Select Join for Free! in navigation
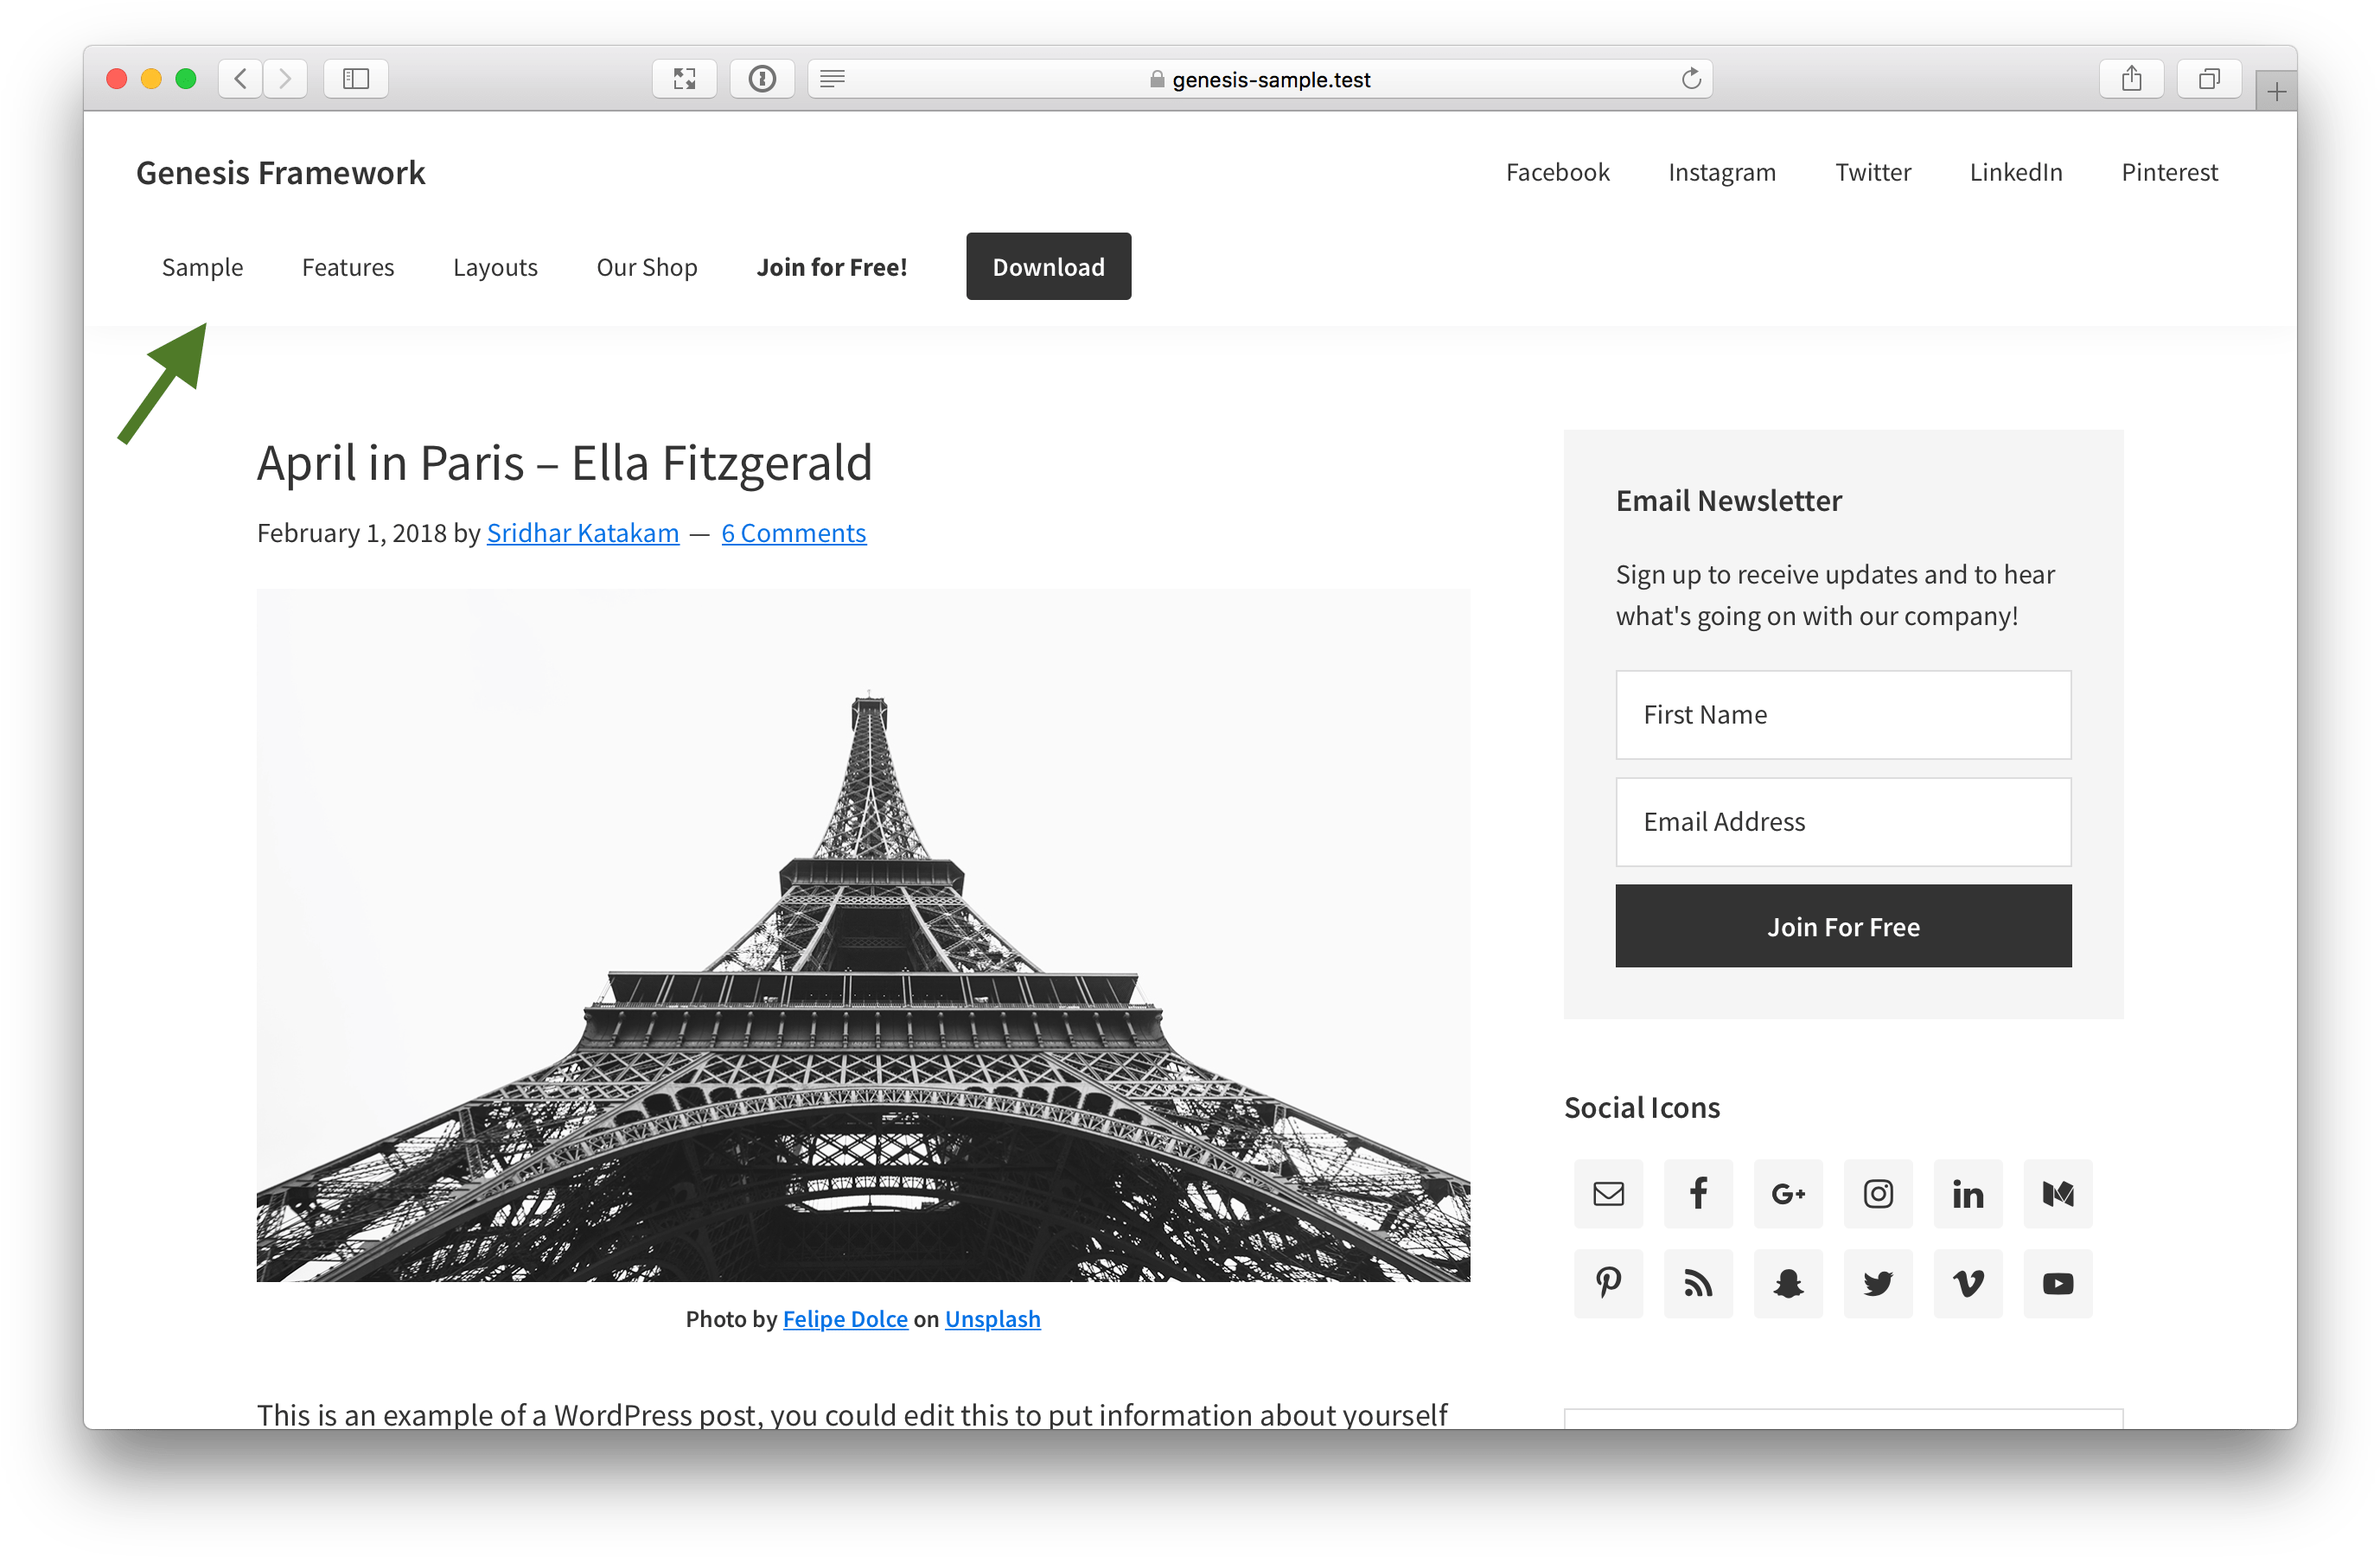 pyautogui.click(x=832, y=267)
